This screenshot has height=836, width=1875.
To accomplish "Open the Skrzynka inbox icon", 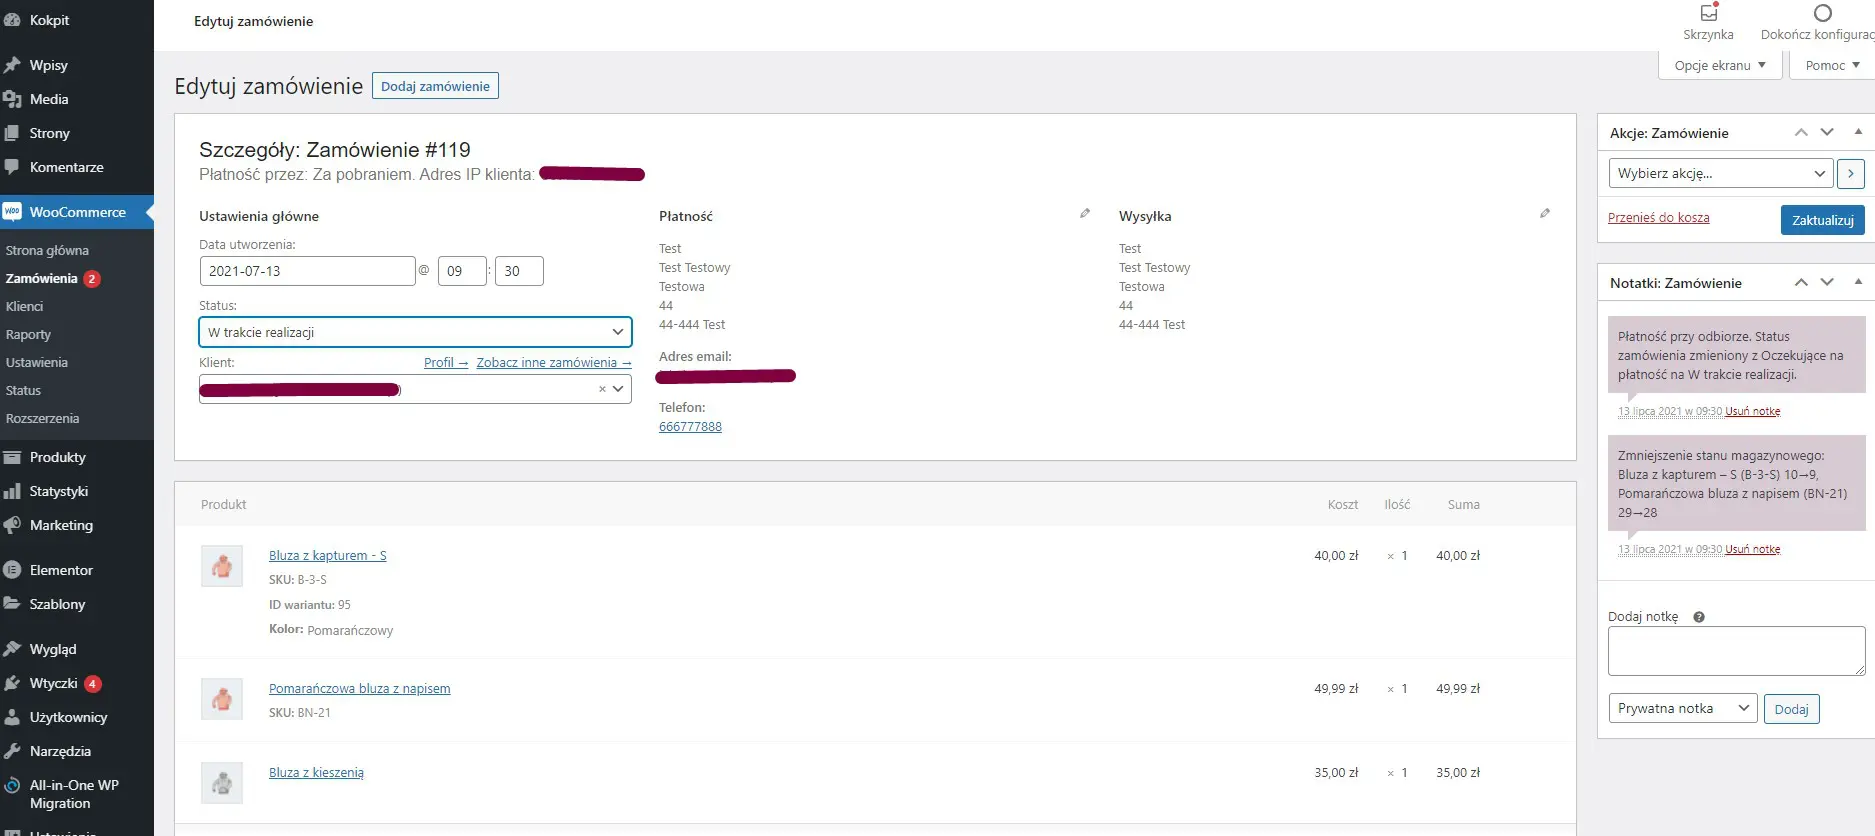I will [1708, 14].
